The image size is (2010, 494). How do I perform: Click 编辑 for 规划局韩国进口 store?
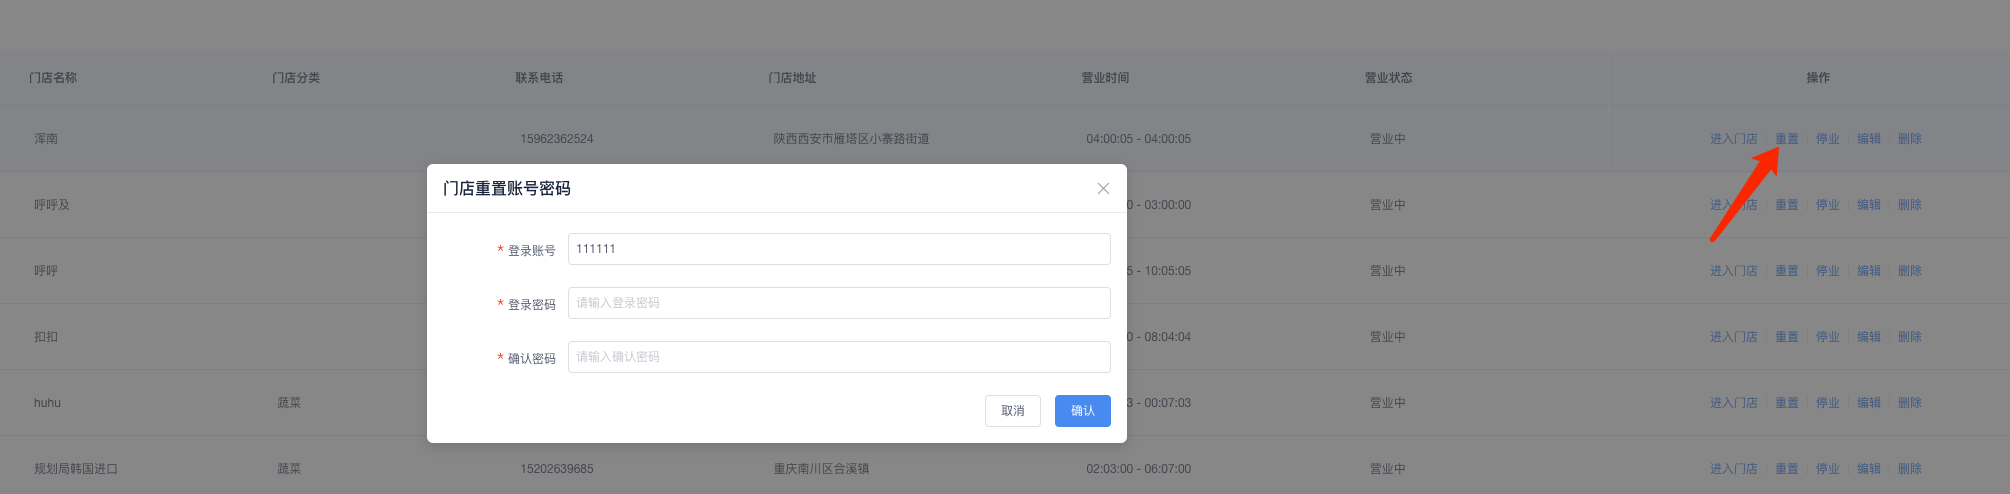(1868, 469)
